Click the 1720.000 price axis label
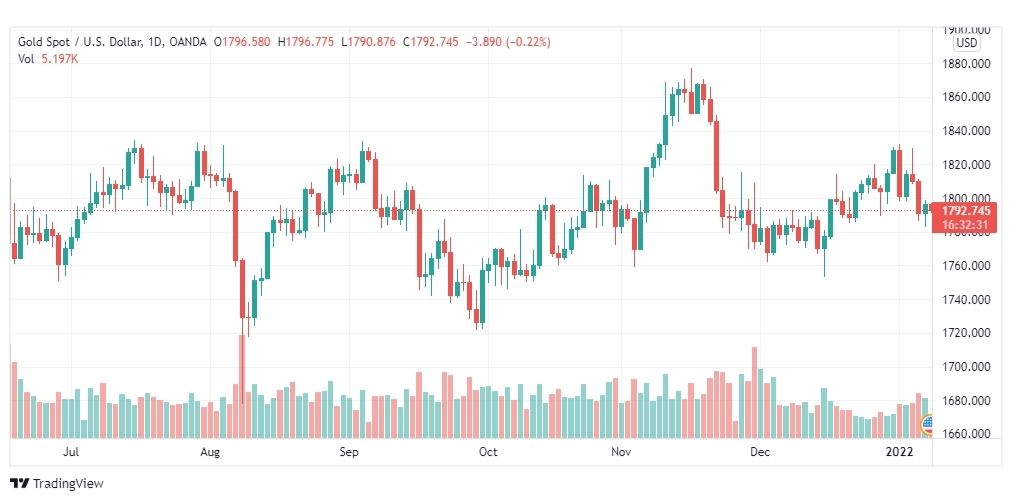 966,333
